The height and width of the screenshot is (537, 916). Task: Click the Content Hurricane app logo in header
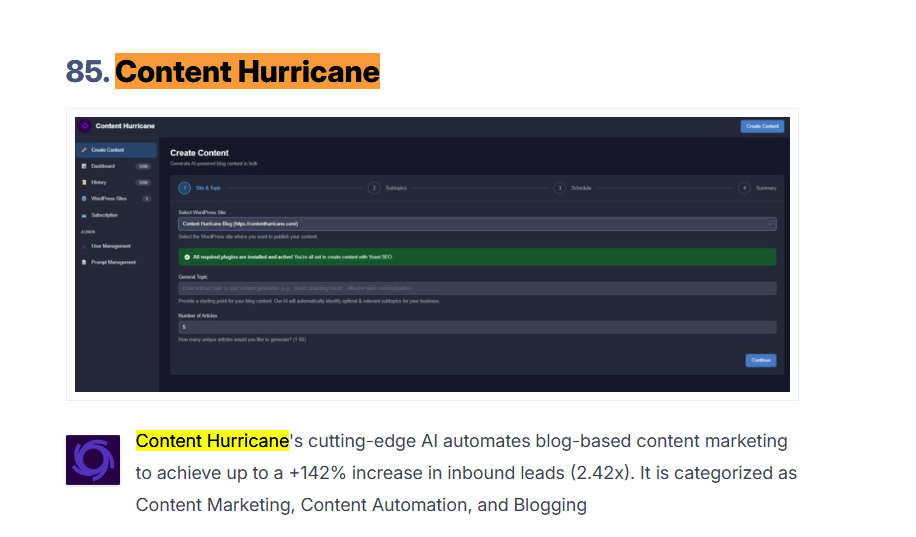pos(85,126)
